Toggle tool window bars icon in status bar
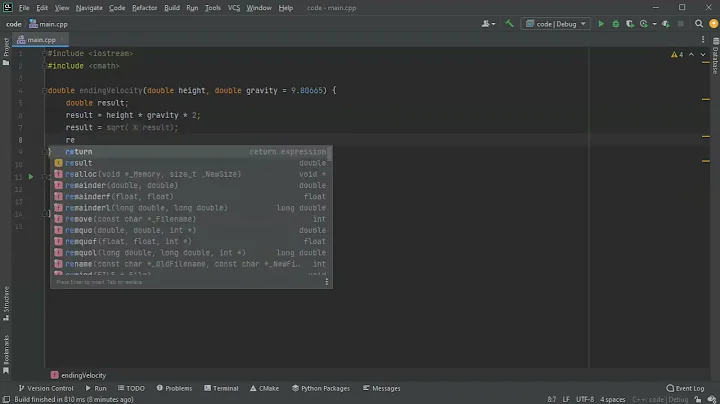Image resolution: width=720 pixels, height=404 pixels. (x=6, y=399)
